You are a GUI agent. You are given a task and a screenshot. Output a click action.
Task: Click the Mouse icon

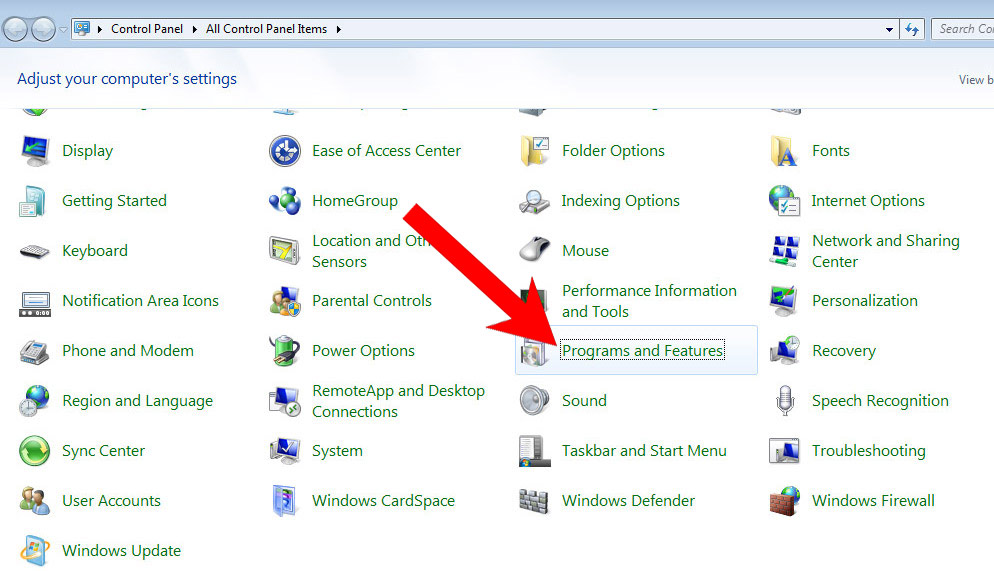click(534, 249)
